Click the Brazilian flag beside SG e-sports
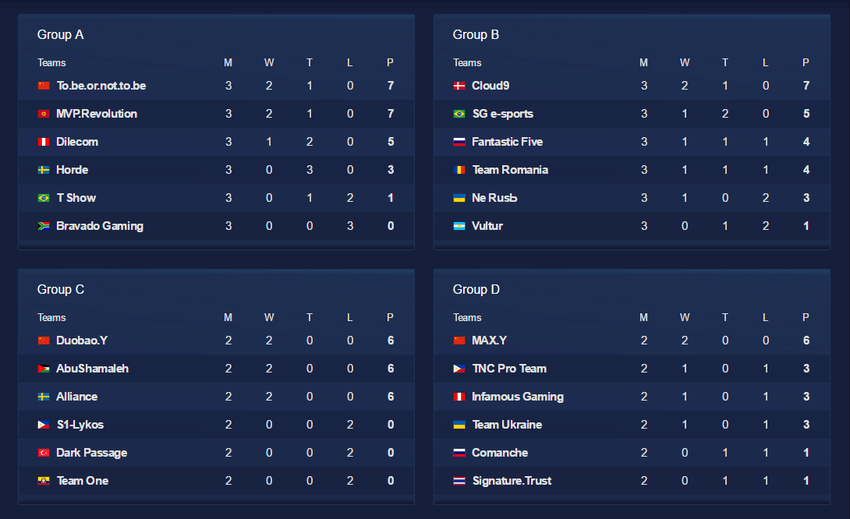This screenshot has width=850, height=519. tap(459, 114)
